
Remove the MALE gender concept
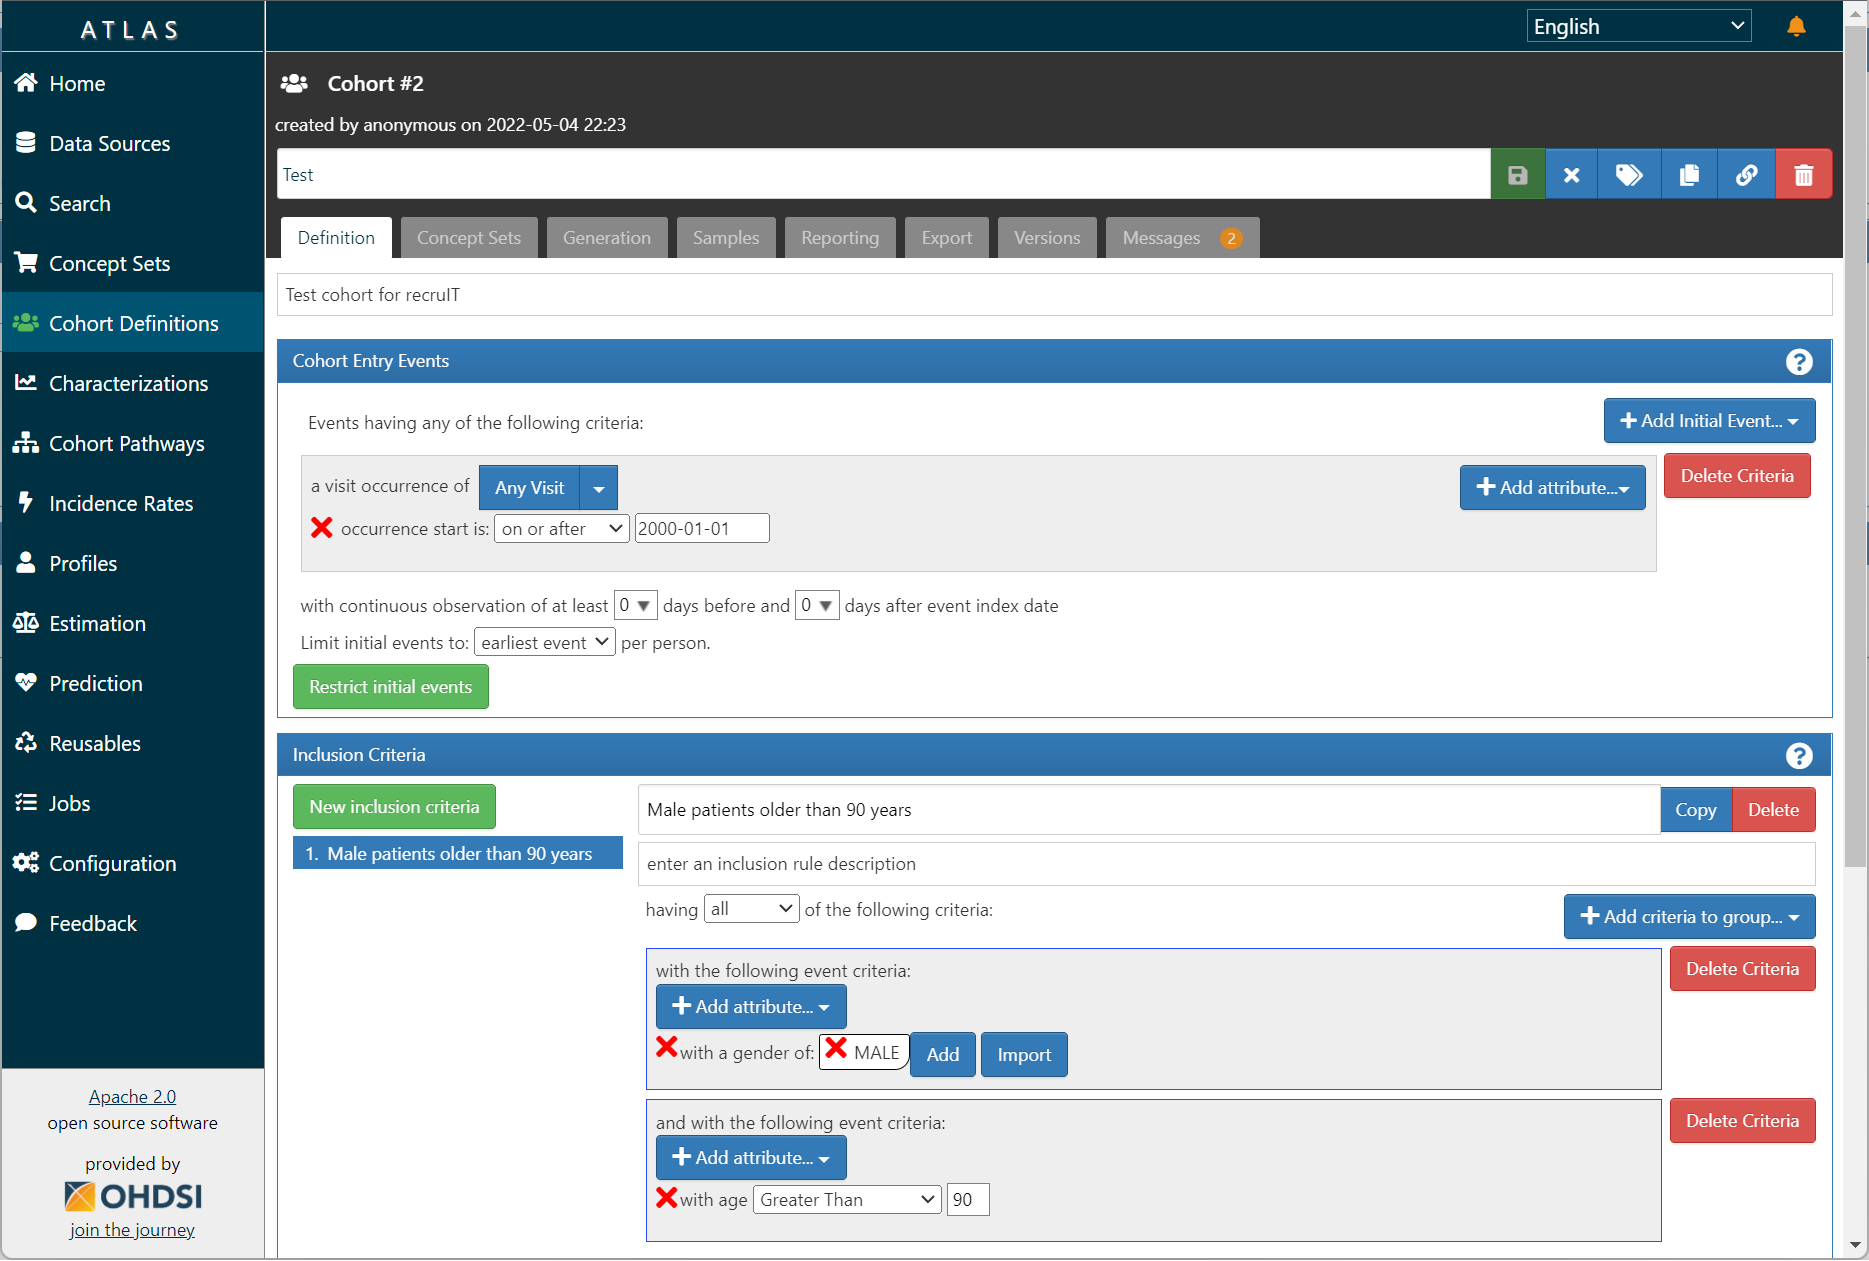836,1048
